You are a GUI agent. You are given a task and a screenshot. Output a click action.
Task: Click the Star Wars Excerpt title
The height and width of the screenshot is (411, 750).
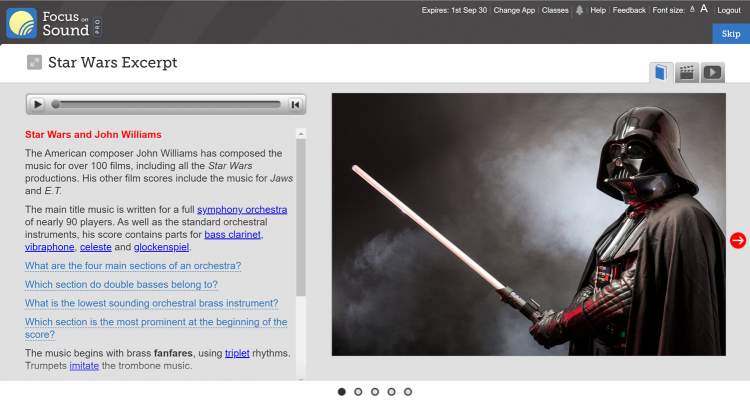pos(113,62)
